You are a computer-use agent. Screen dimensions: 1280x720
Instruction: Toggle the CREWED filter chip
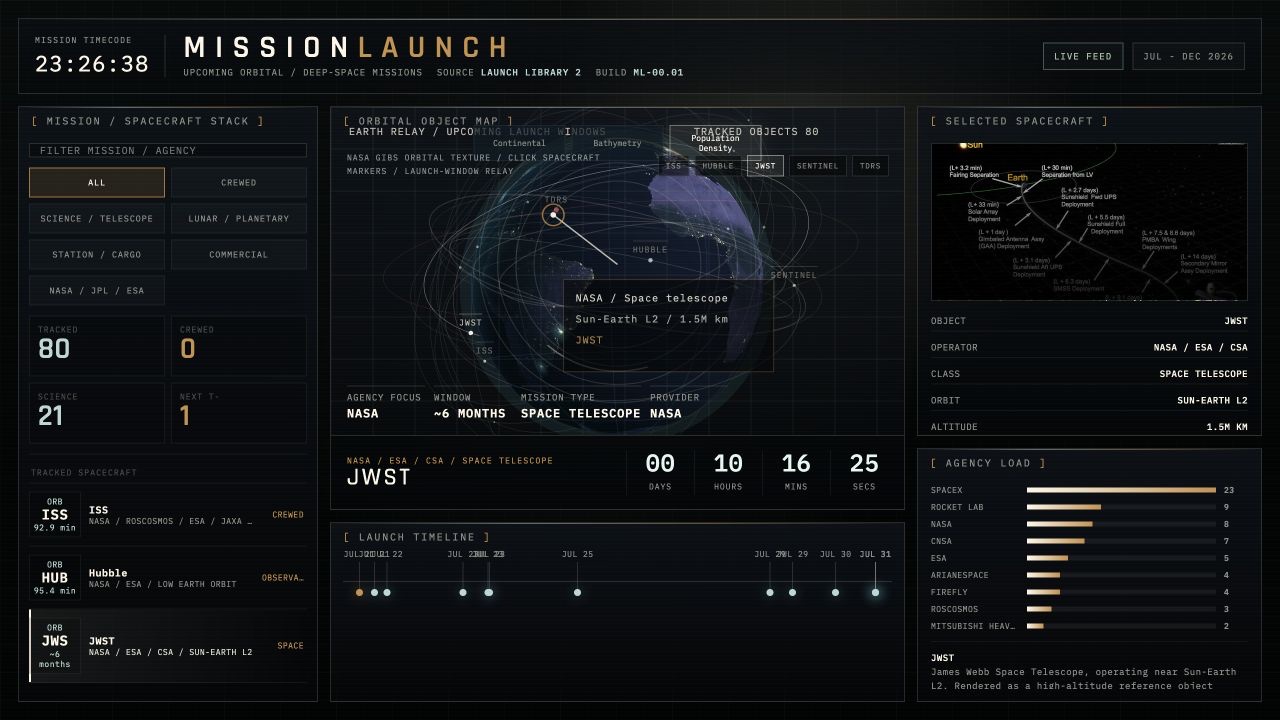pos(239,182)
